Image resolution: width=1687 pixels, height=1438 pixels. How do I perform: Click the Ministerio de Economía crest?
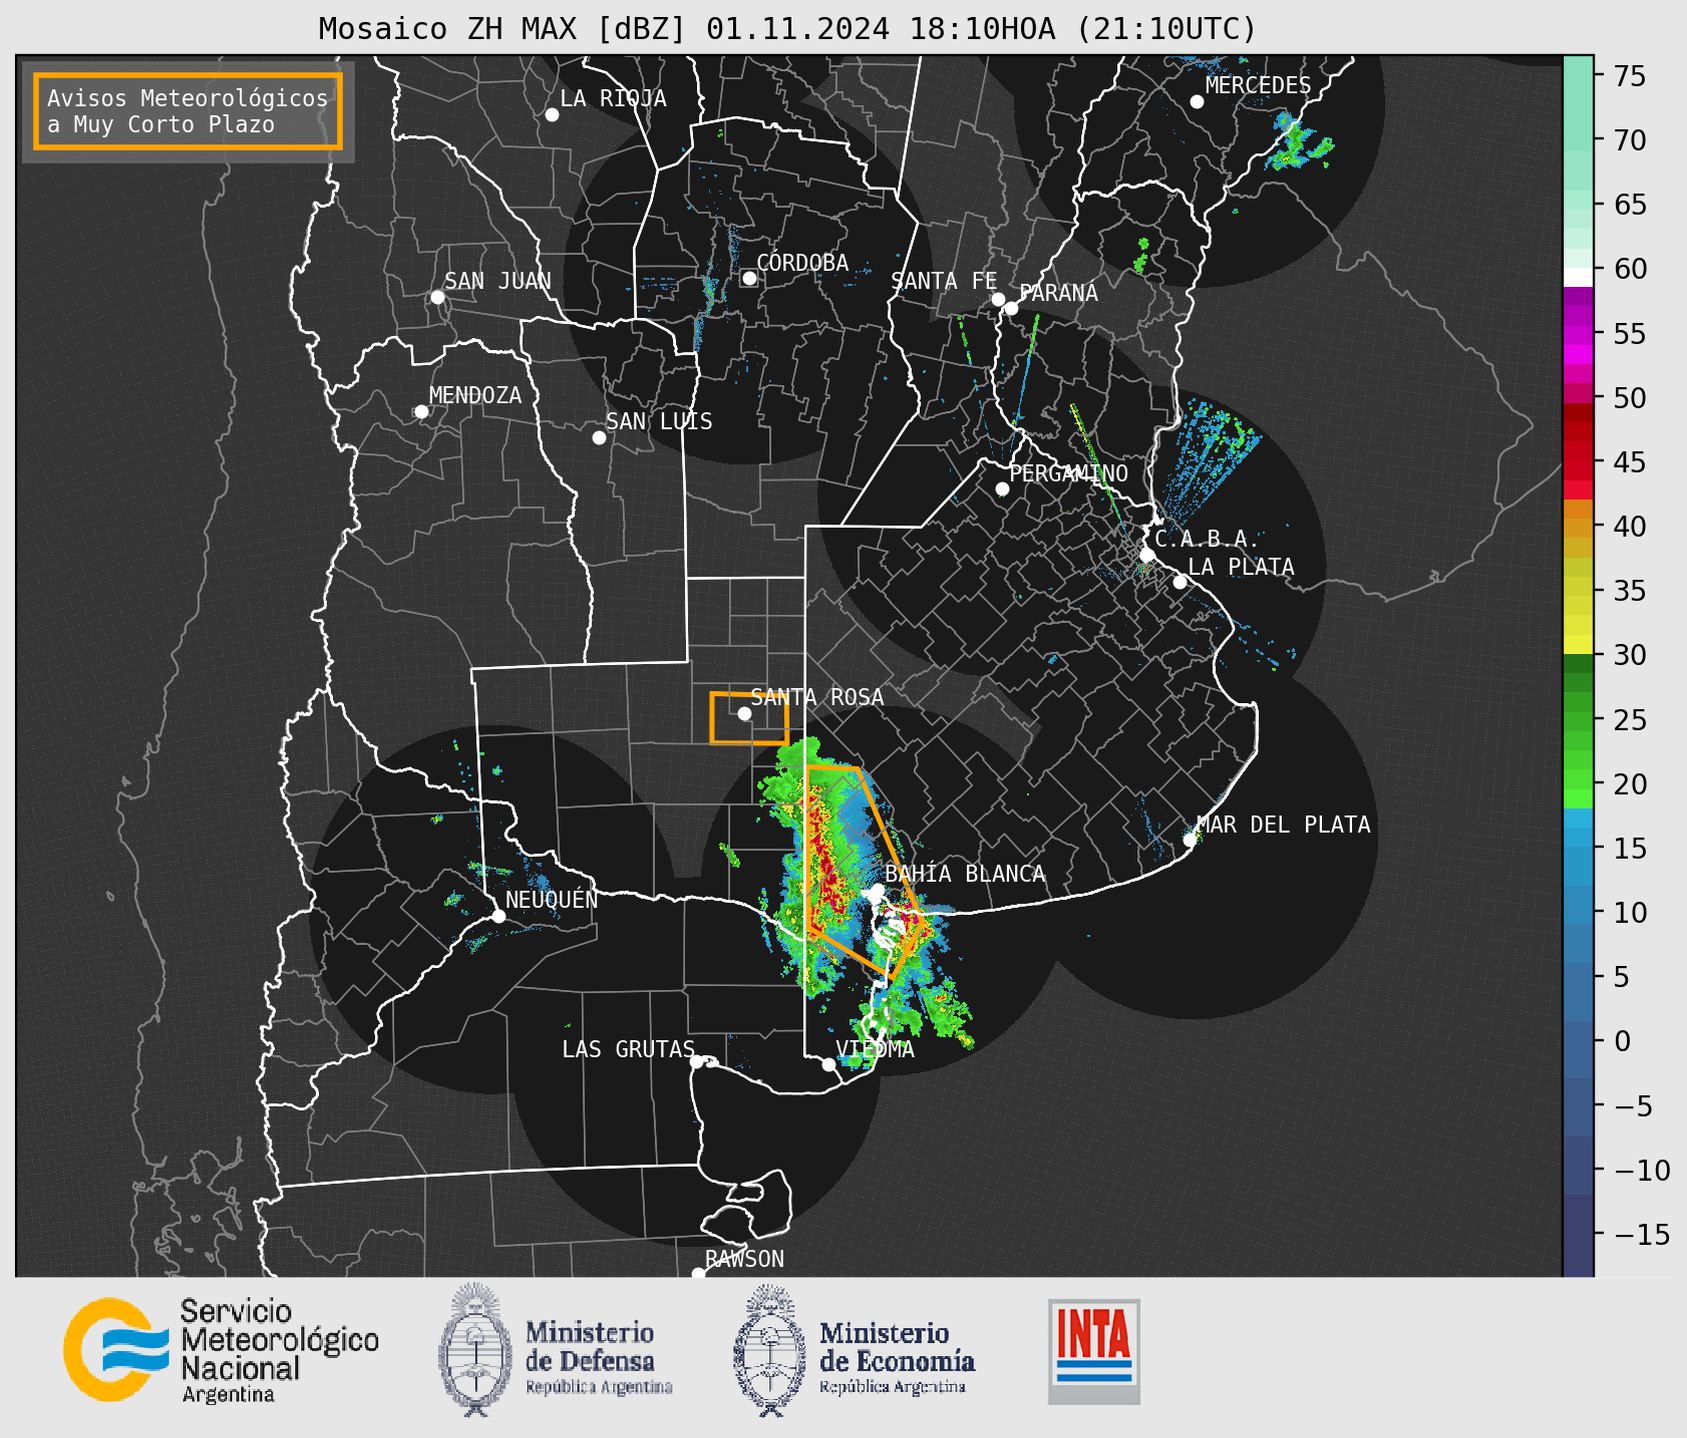point(768,1350)
